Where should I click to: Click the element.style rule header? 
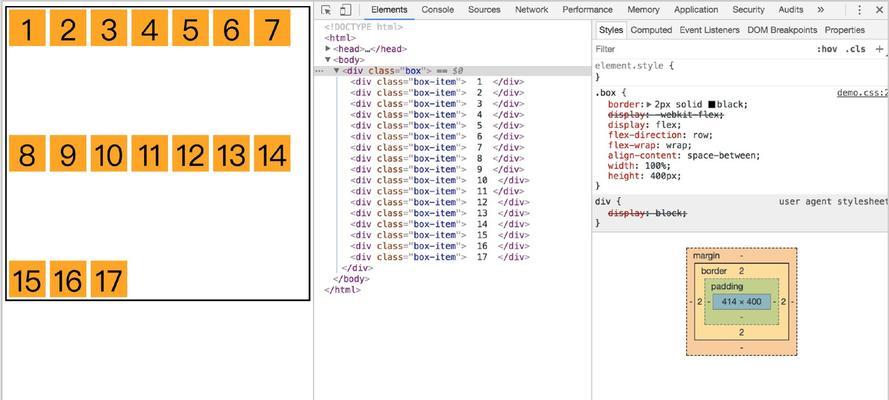pos(634,66)
